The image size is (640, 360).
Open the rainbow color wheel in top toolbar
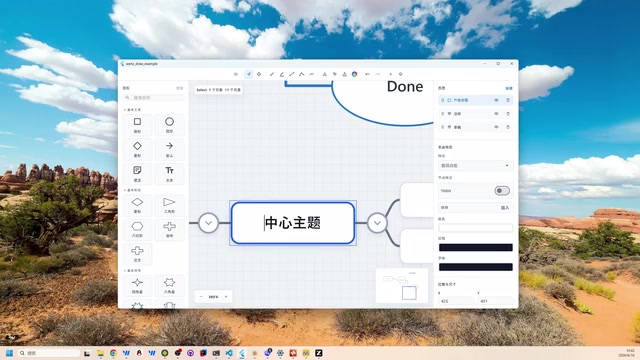click(354, 74)
